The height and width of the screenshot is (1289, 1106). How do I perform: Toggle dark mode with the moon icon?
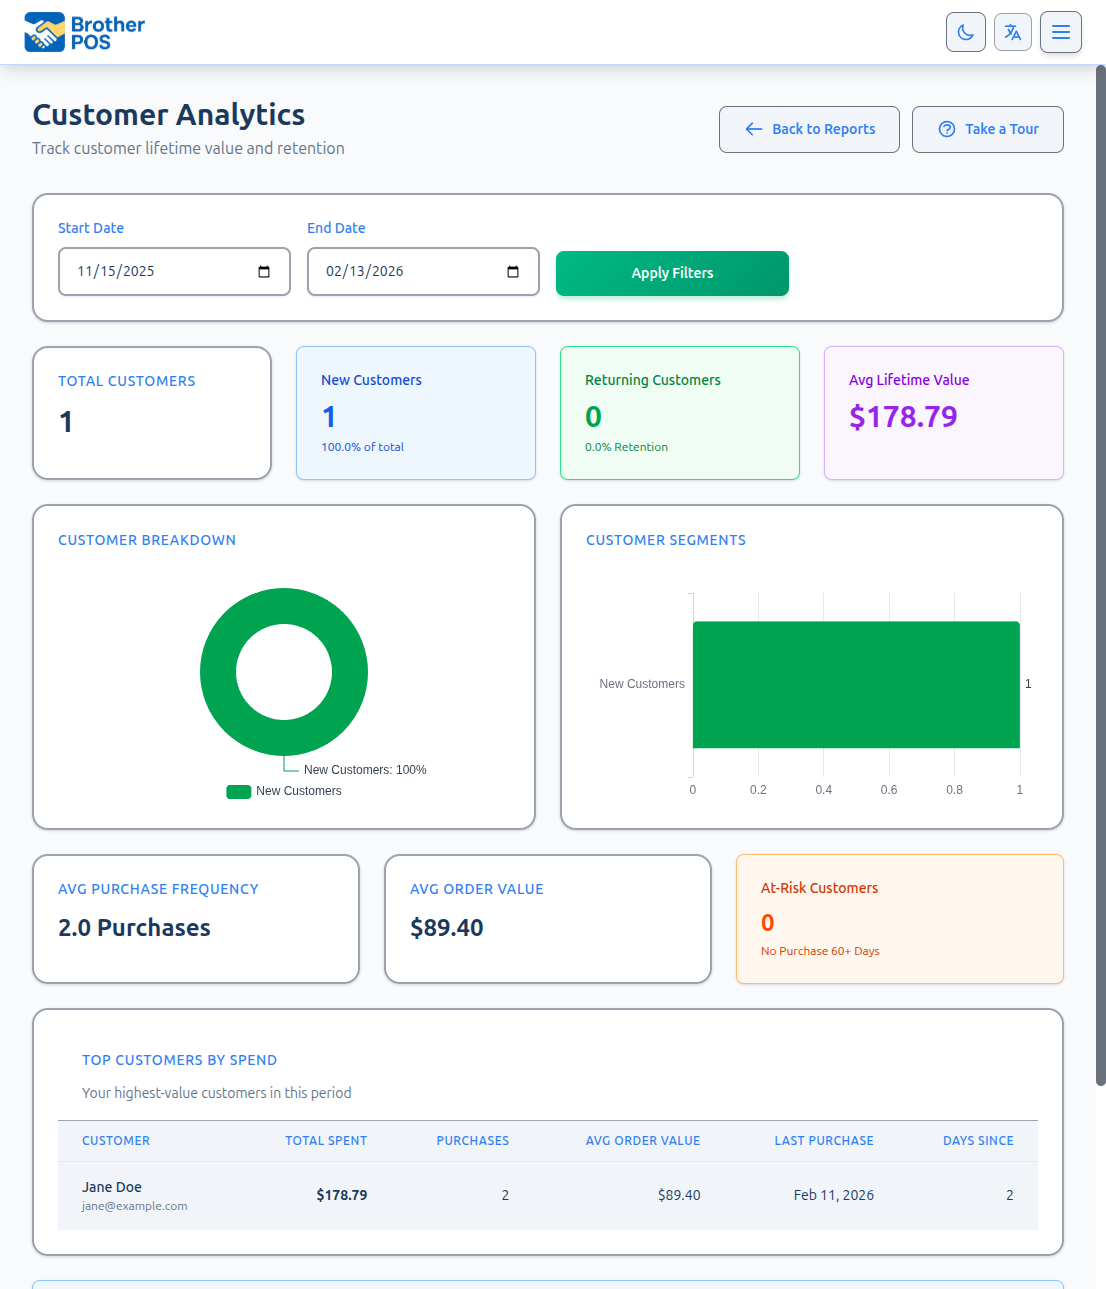click(x=965, y=31)
